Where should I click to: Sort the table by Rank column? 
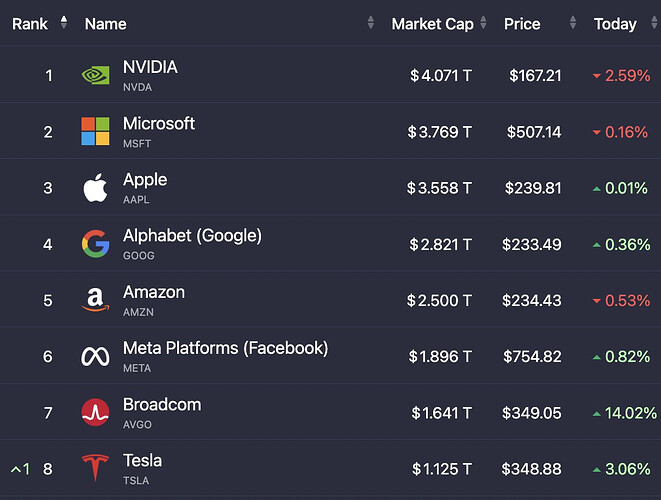(x=30, y=23)
